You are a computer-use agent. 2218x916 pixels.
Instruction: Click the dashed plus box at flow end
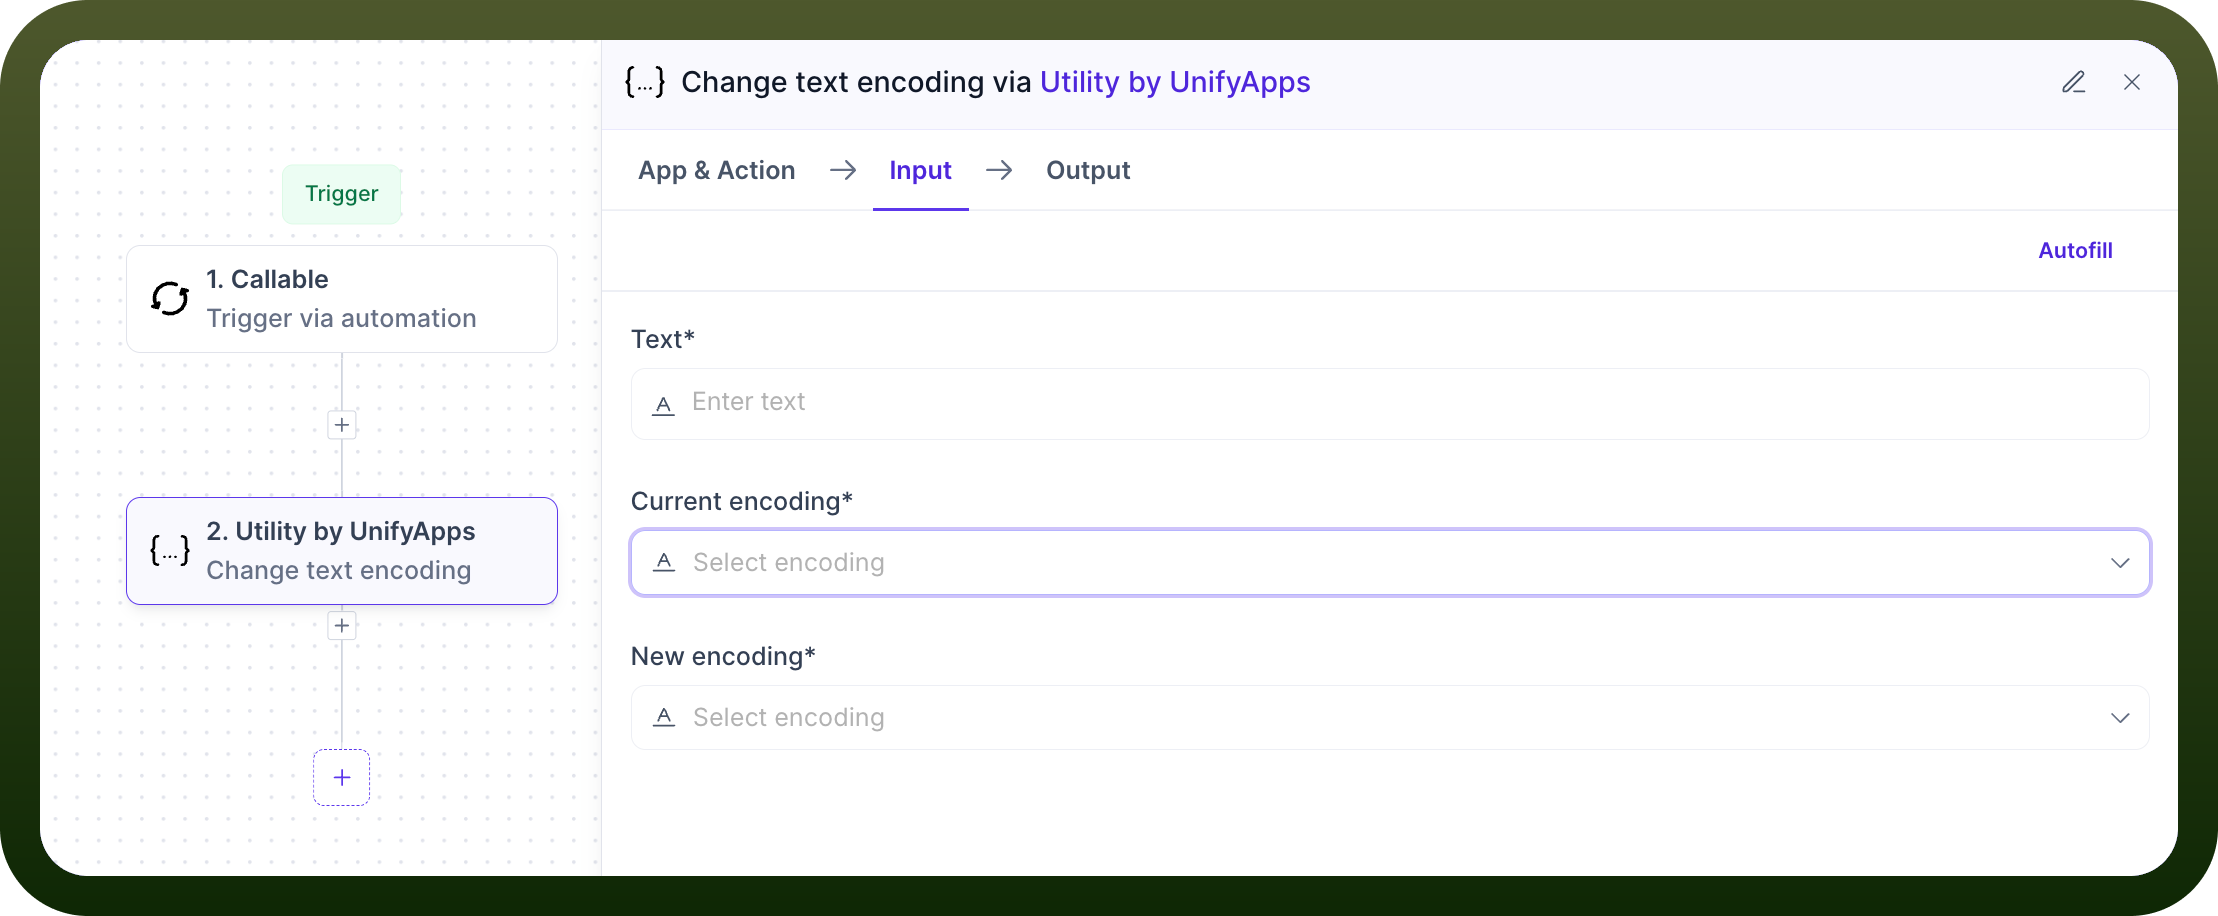pyautogui.click(x=342, y=777)
